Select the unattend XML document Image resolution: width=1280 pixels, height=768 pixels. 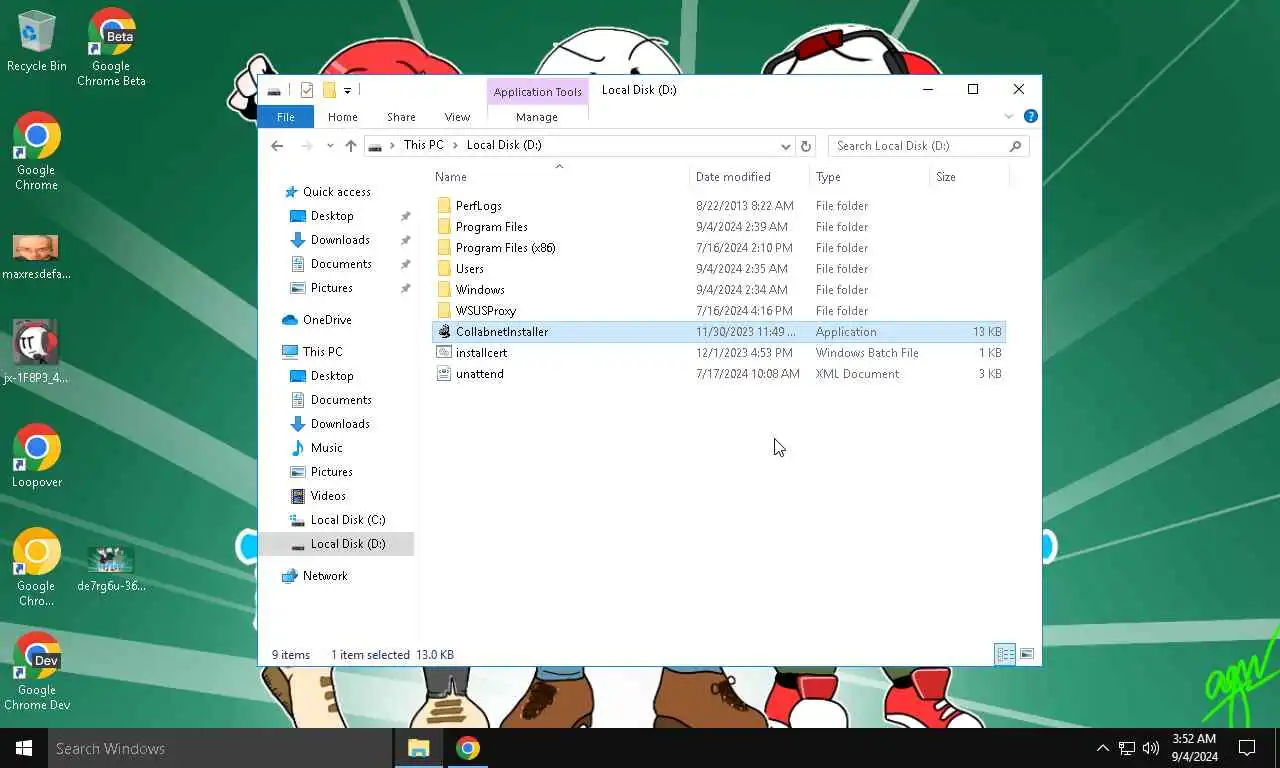click(x=719, y=374)
